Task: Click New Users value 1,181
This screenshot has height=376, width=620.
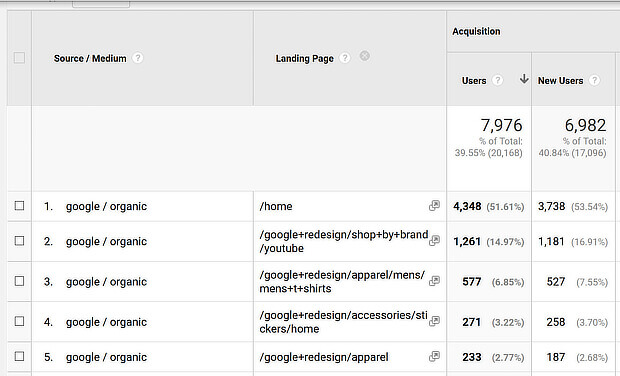Action: pyautogui.click(x=551, y=242)
